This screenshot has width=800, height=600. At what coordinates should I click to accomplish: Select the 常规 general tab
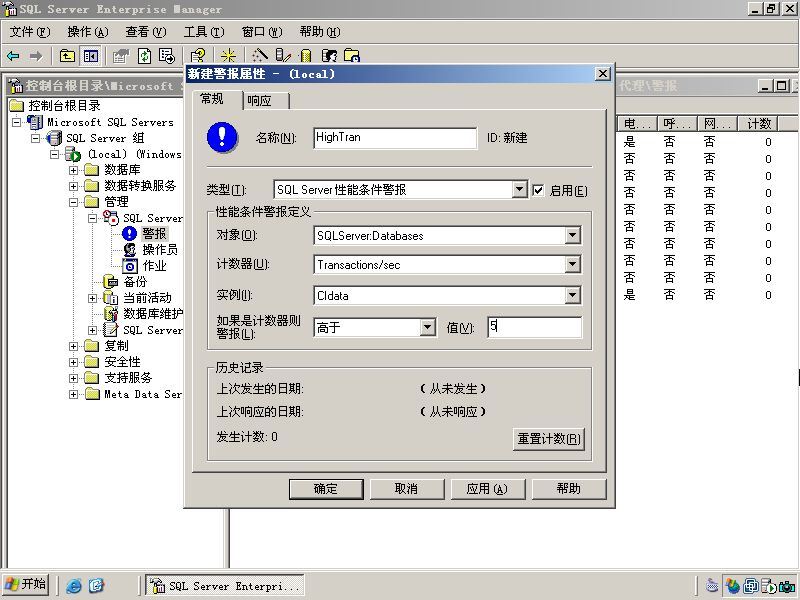pyautogui.click(x=217, y=99)
